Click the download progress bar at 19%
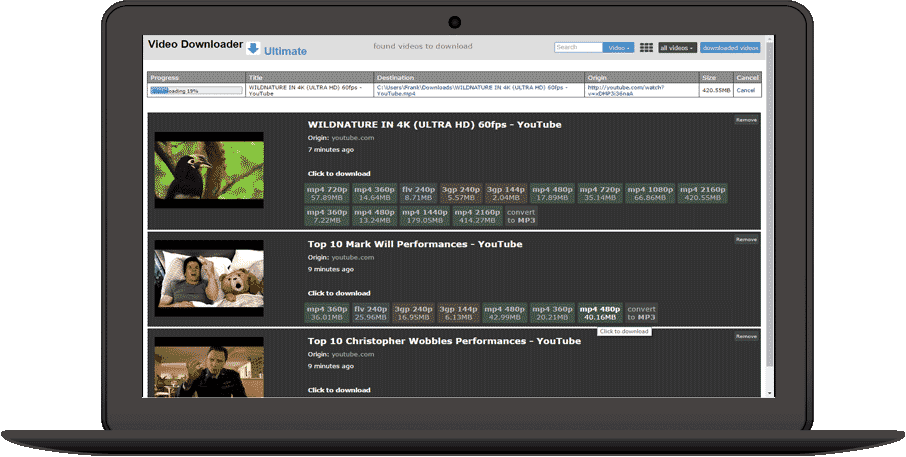The image size is (906, 457). pos(196,90)
